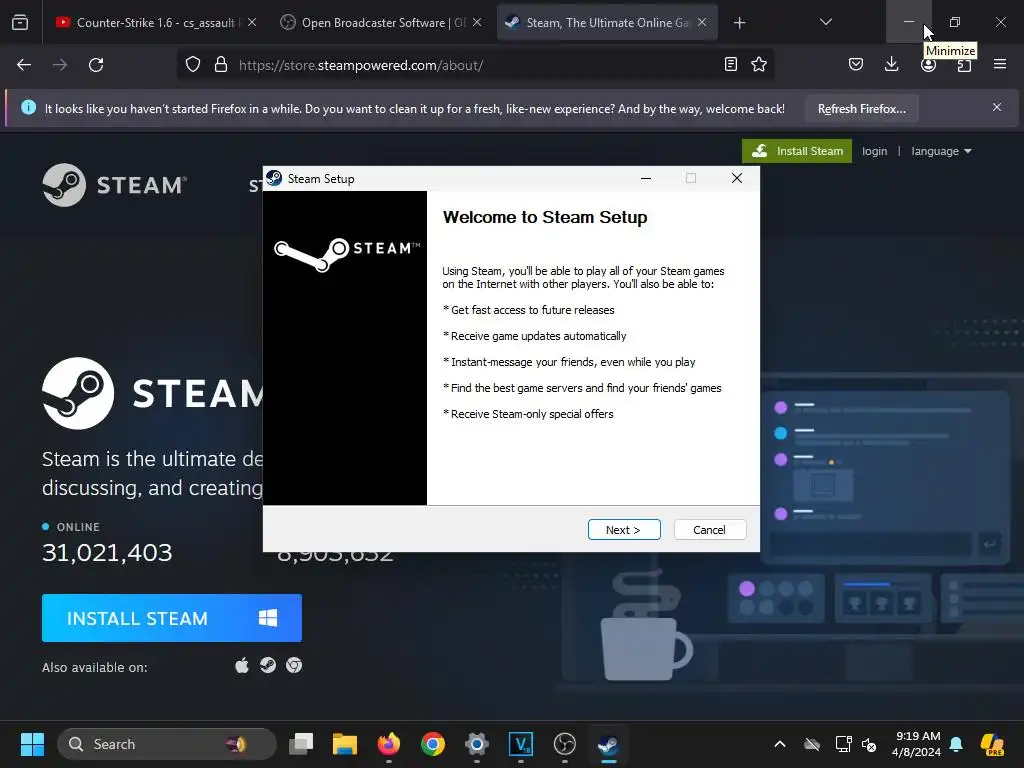
Task: Open Settings gear on the taskbar
Action: pyautogui.click(x=477, y=744)
